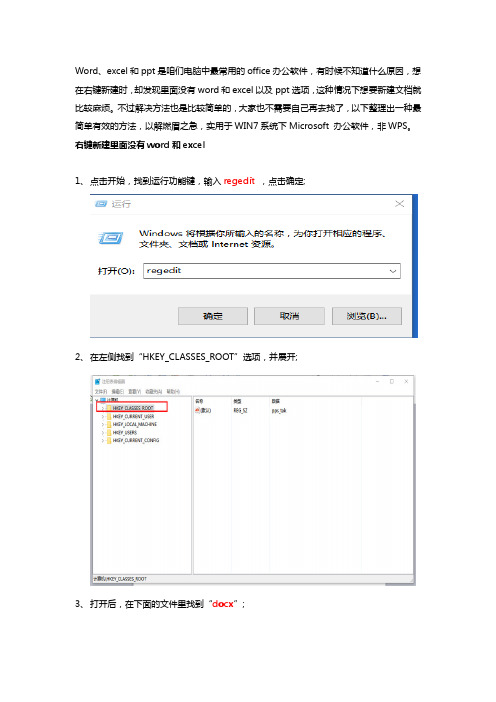
Task: Expand the HKEY_CLASSES_ROOT tree node arrow
Action: pyautogui.click(x=103, y=408)
